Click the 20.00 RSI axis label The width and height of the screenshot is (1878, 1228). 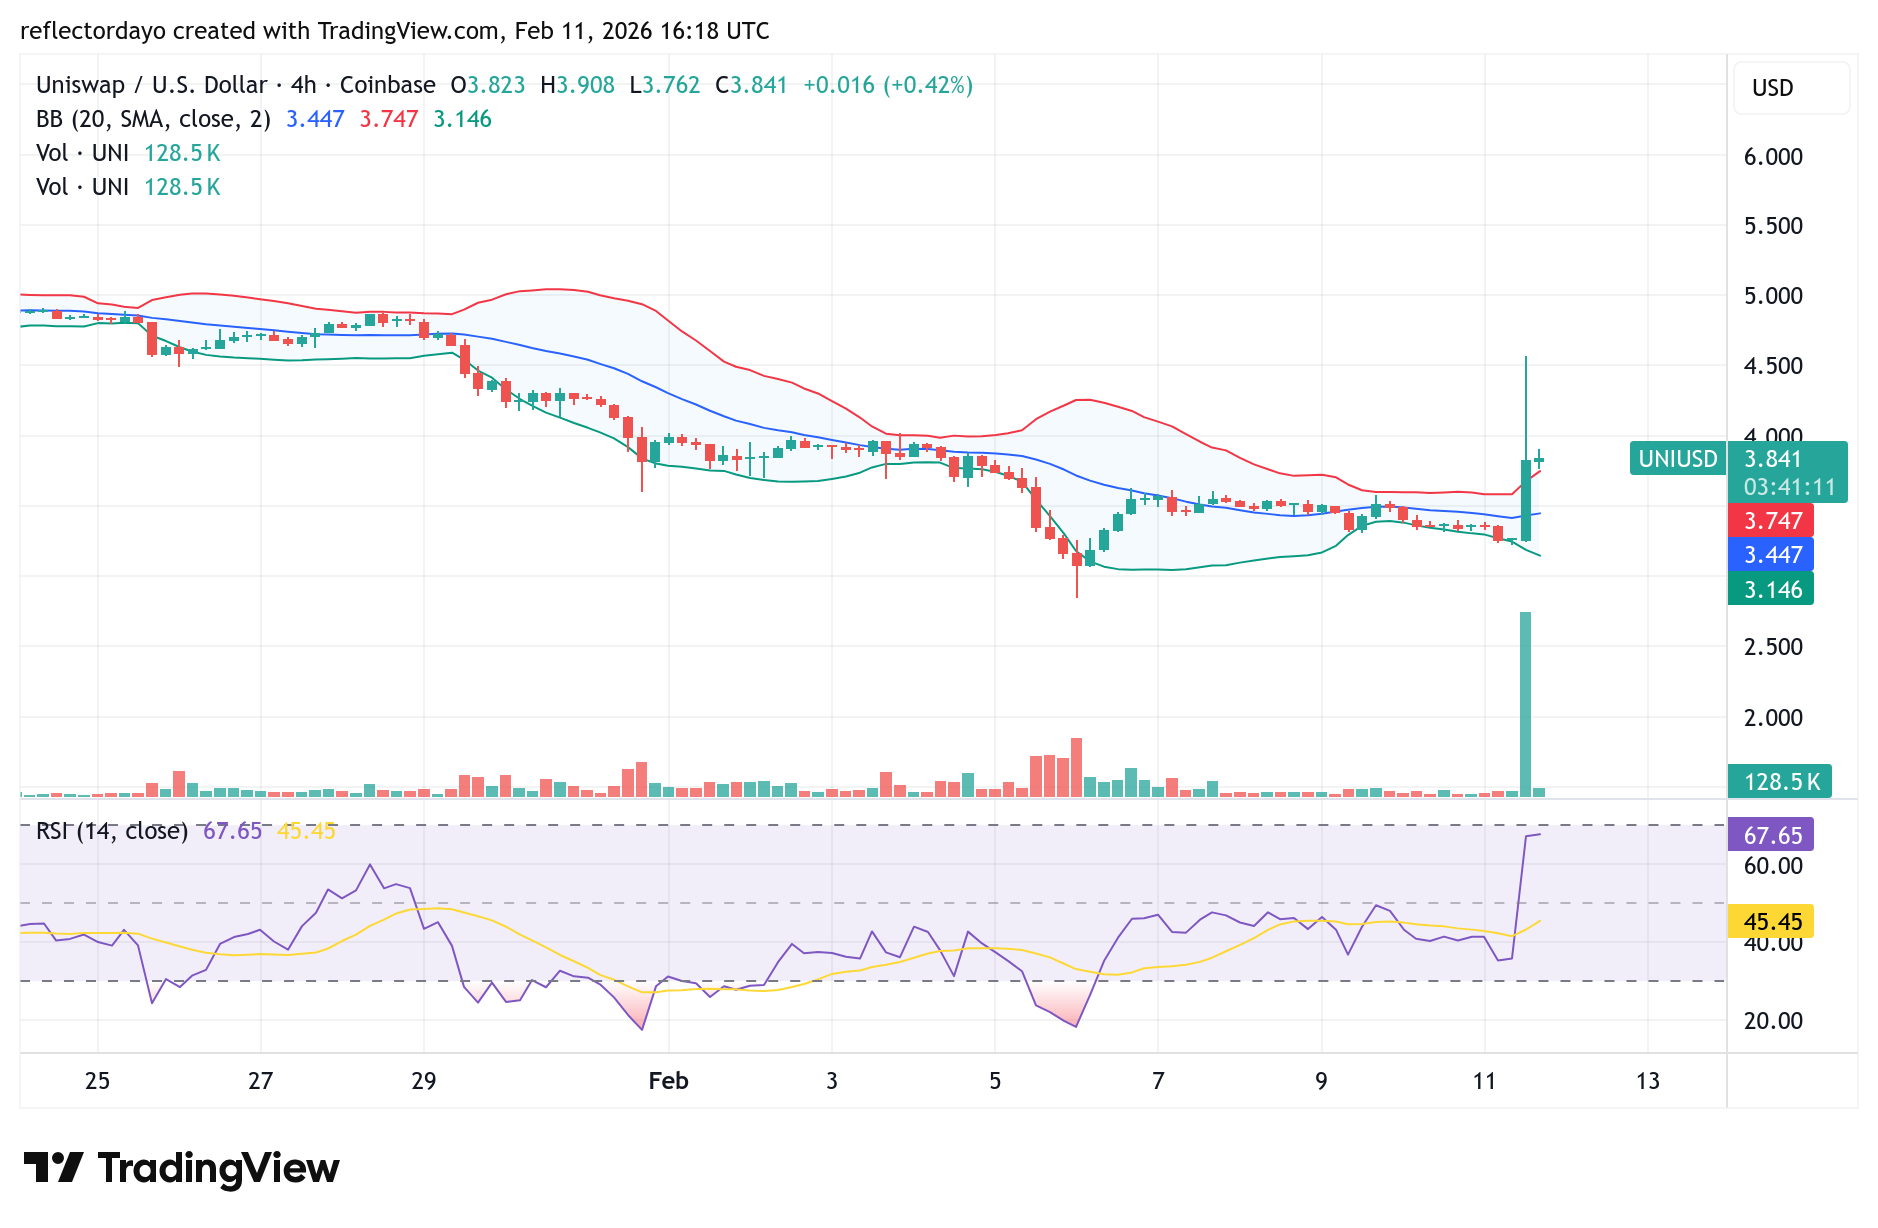[1773, 1021]
